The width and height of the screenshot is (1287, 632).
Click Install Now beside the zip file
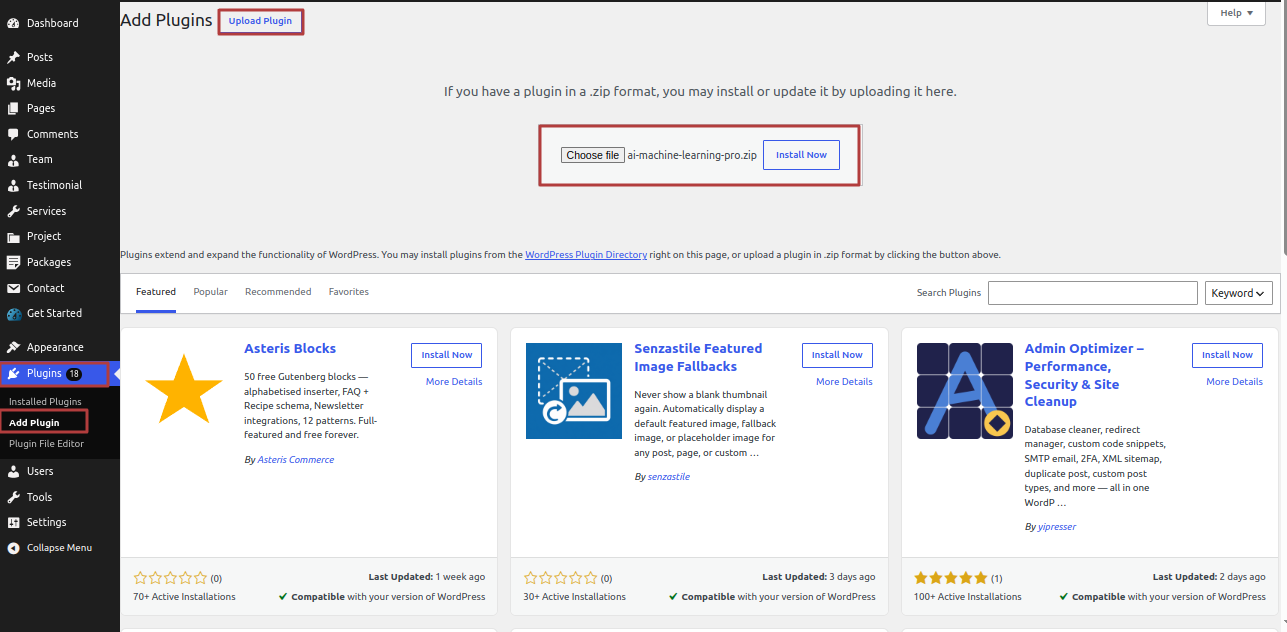(801, 155)
